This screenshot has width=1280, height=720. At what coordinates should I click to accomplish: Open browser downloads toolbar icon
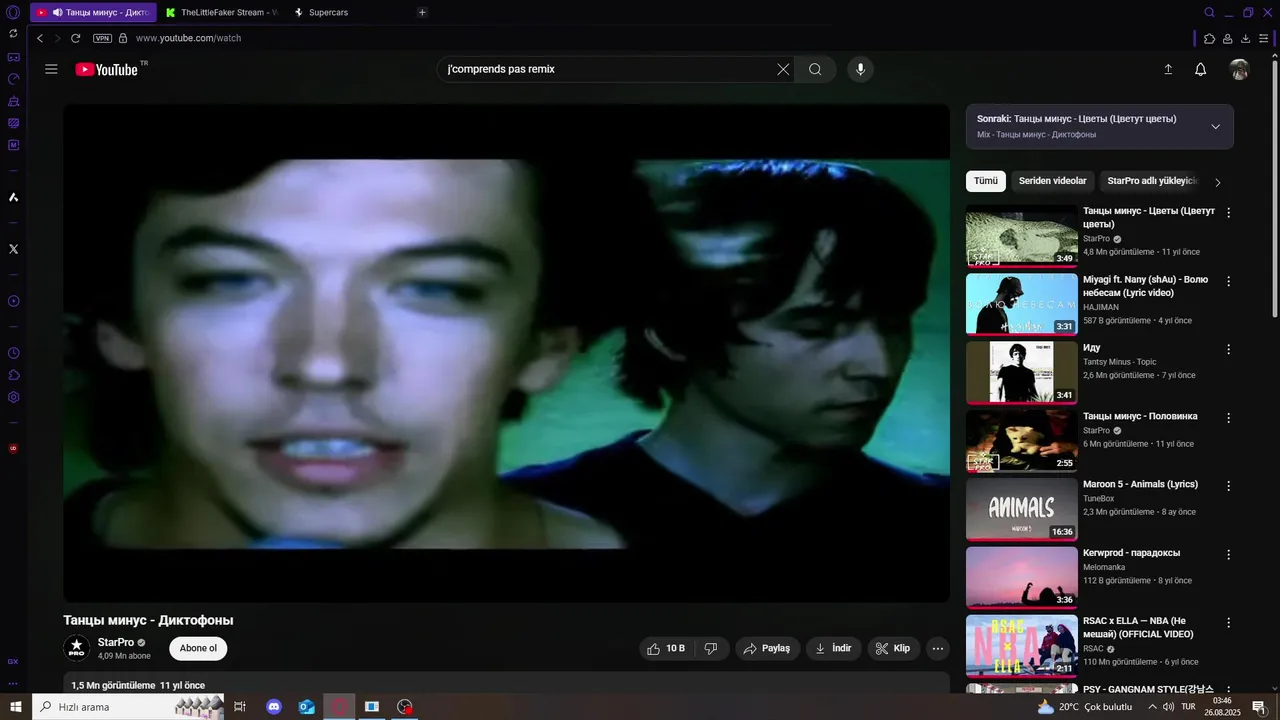click(1246, 38)
